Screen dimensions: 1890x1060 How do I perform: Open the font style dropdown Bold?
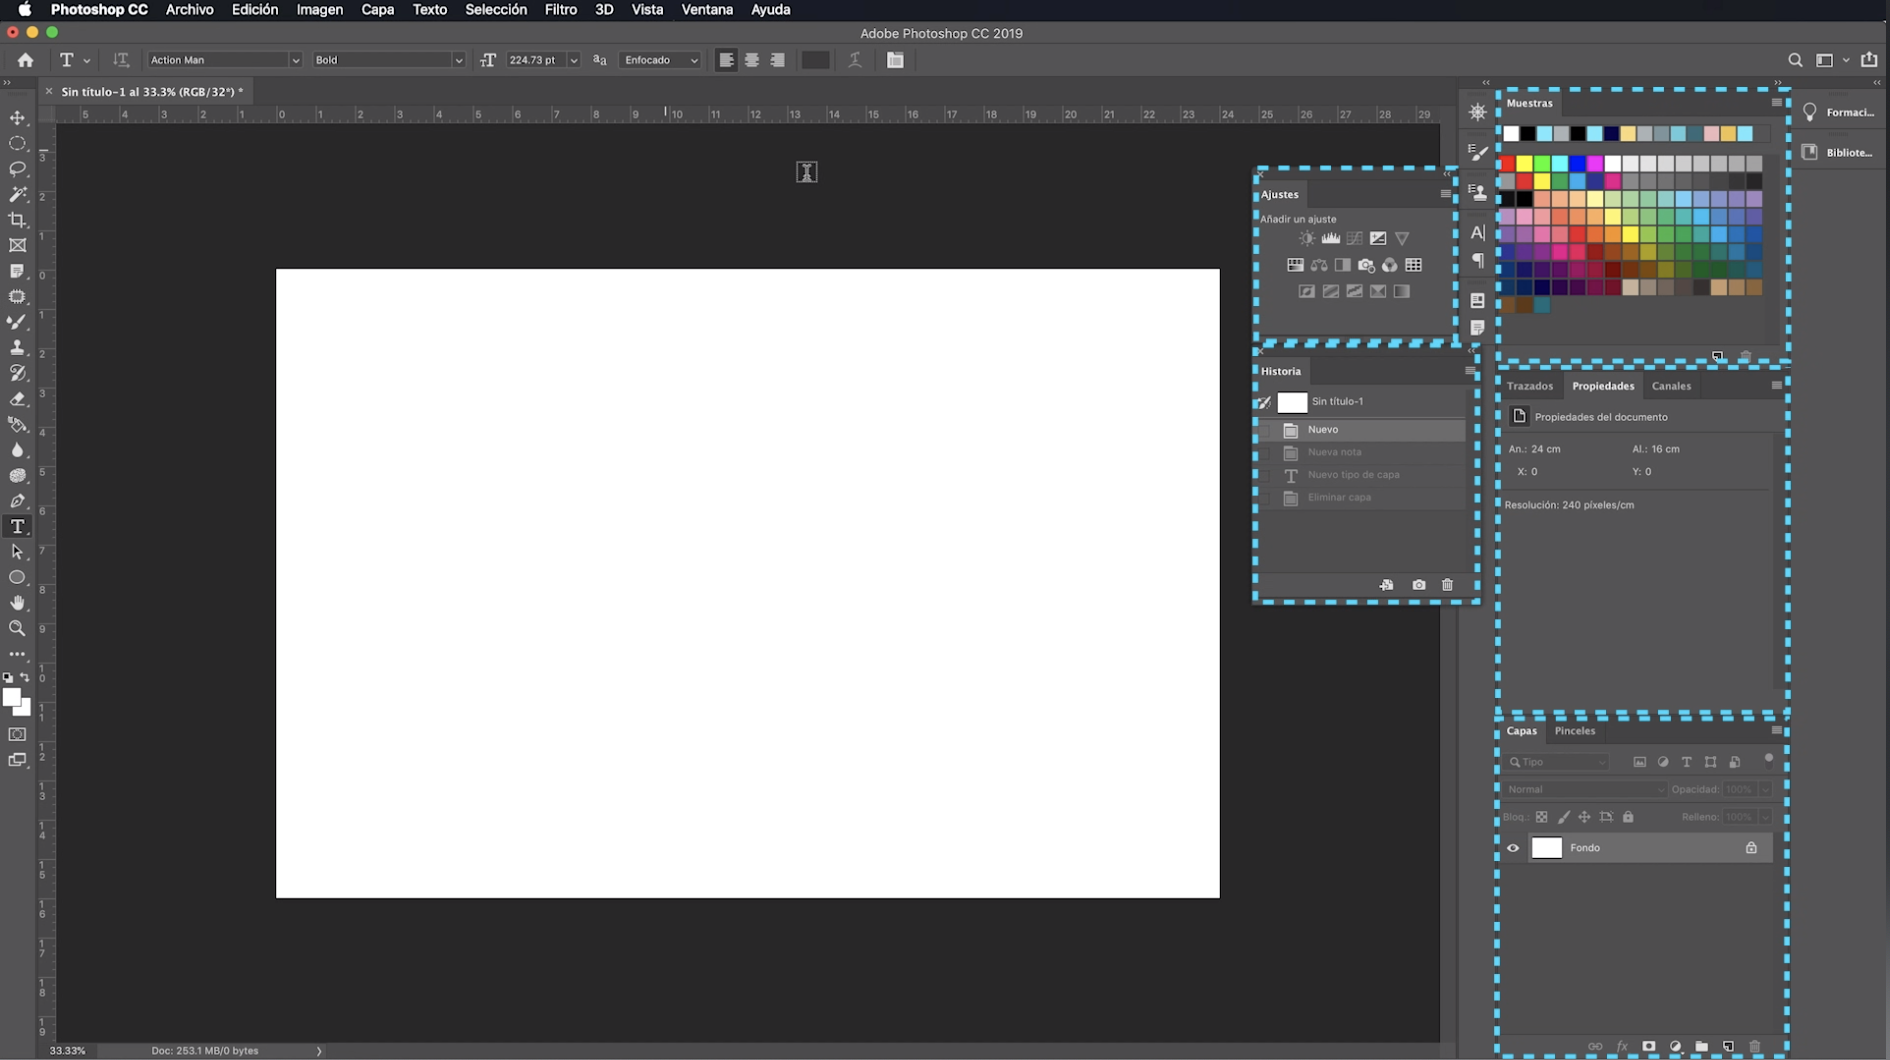point(388,60)
